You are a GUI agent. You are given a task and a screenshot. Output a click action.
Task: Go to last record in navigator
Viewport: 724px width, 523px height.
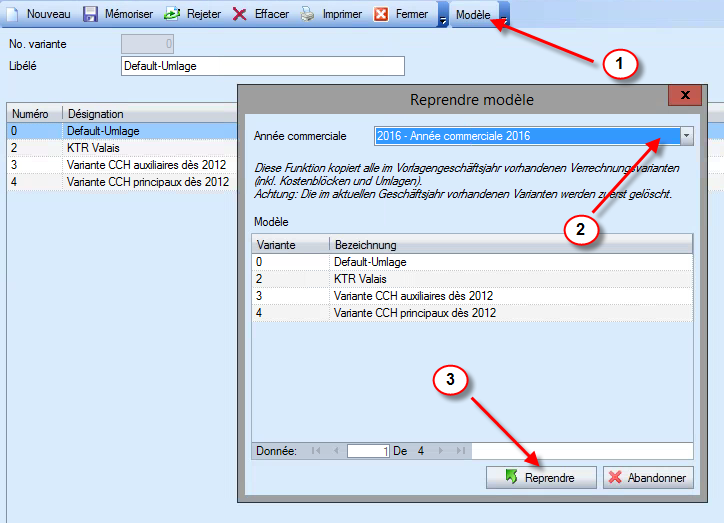(461, 451)
